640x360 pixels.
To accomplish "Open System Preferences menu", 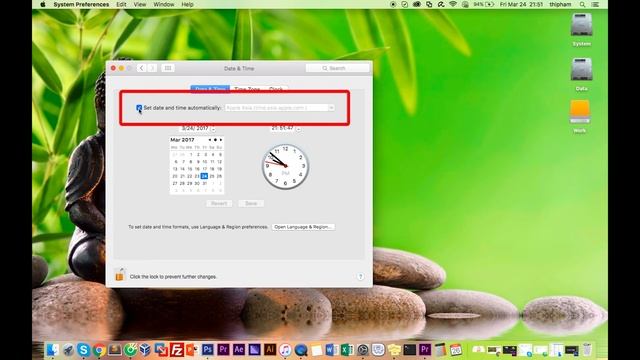I will point(81,4).
